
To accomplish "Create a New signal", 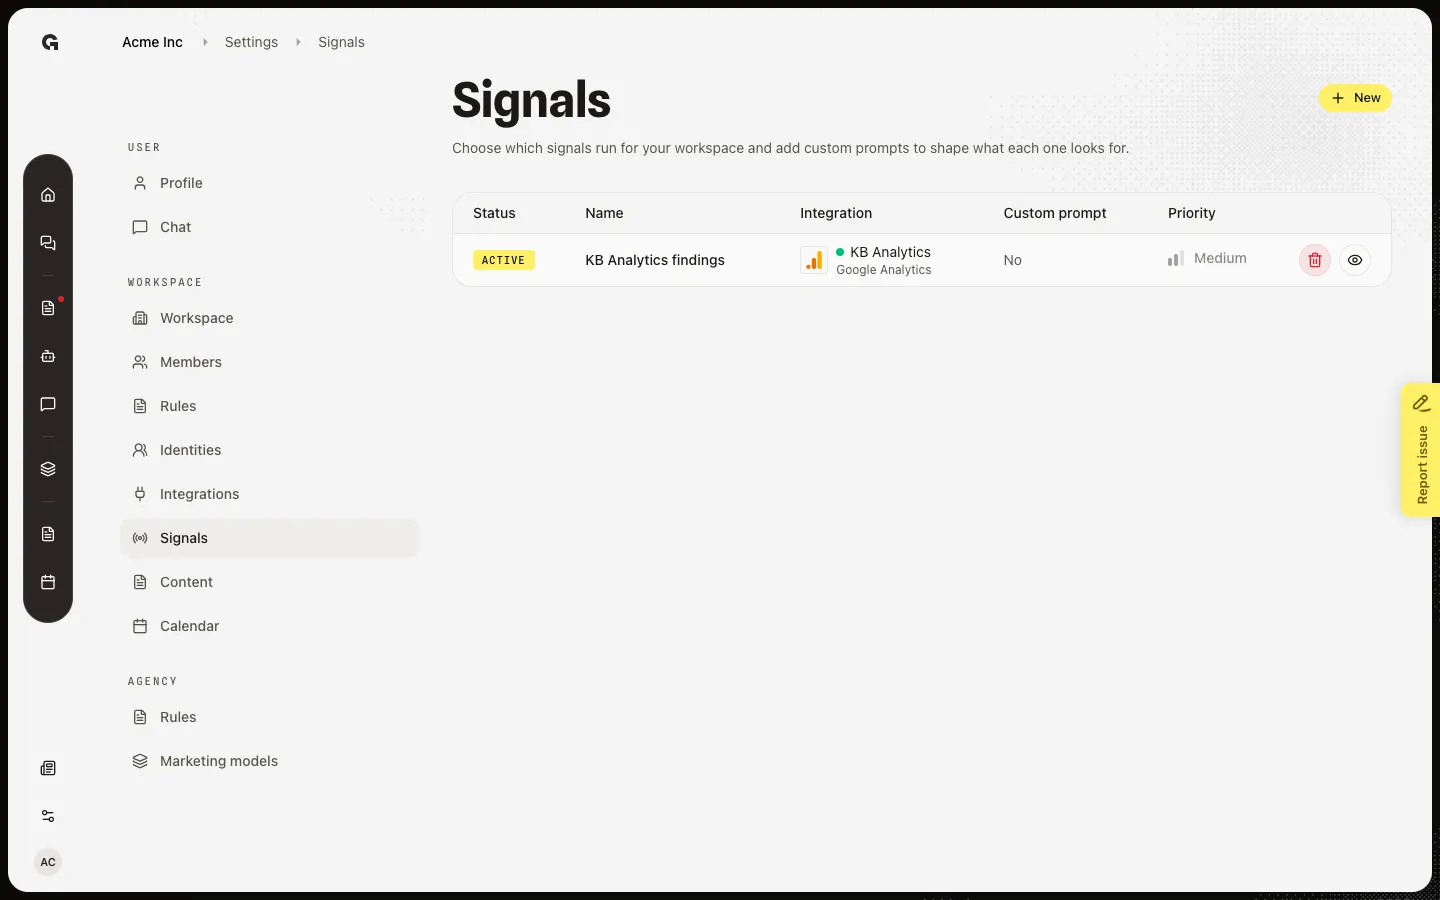I will (x=1355, y=98).
